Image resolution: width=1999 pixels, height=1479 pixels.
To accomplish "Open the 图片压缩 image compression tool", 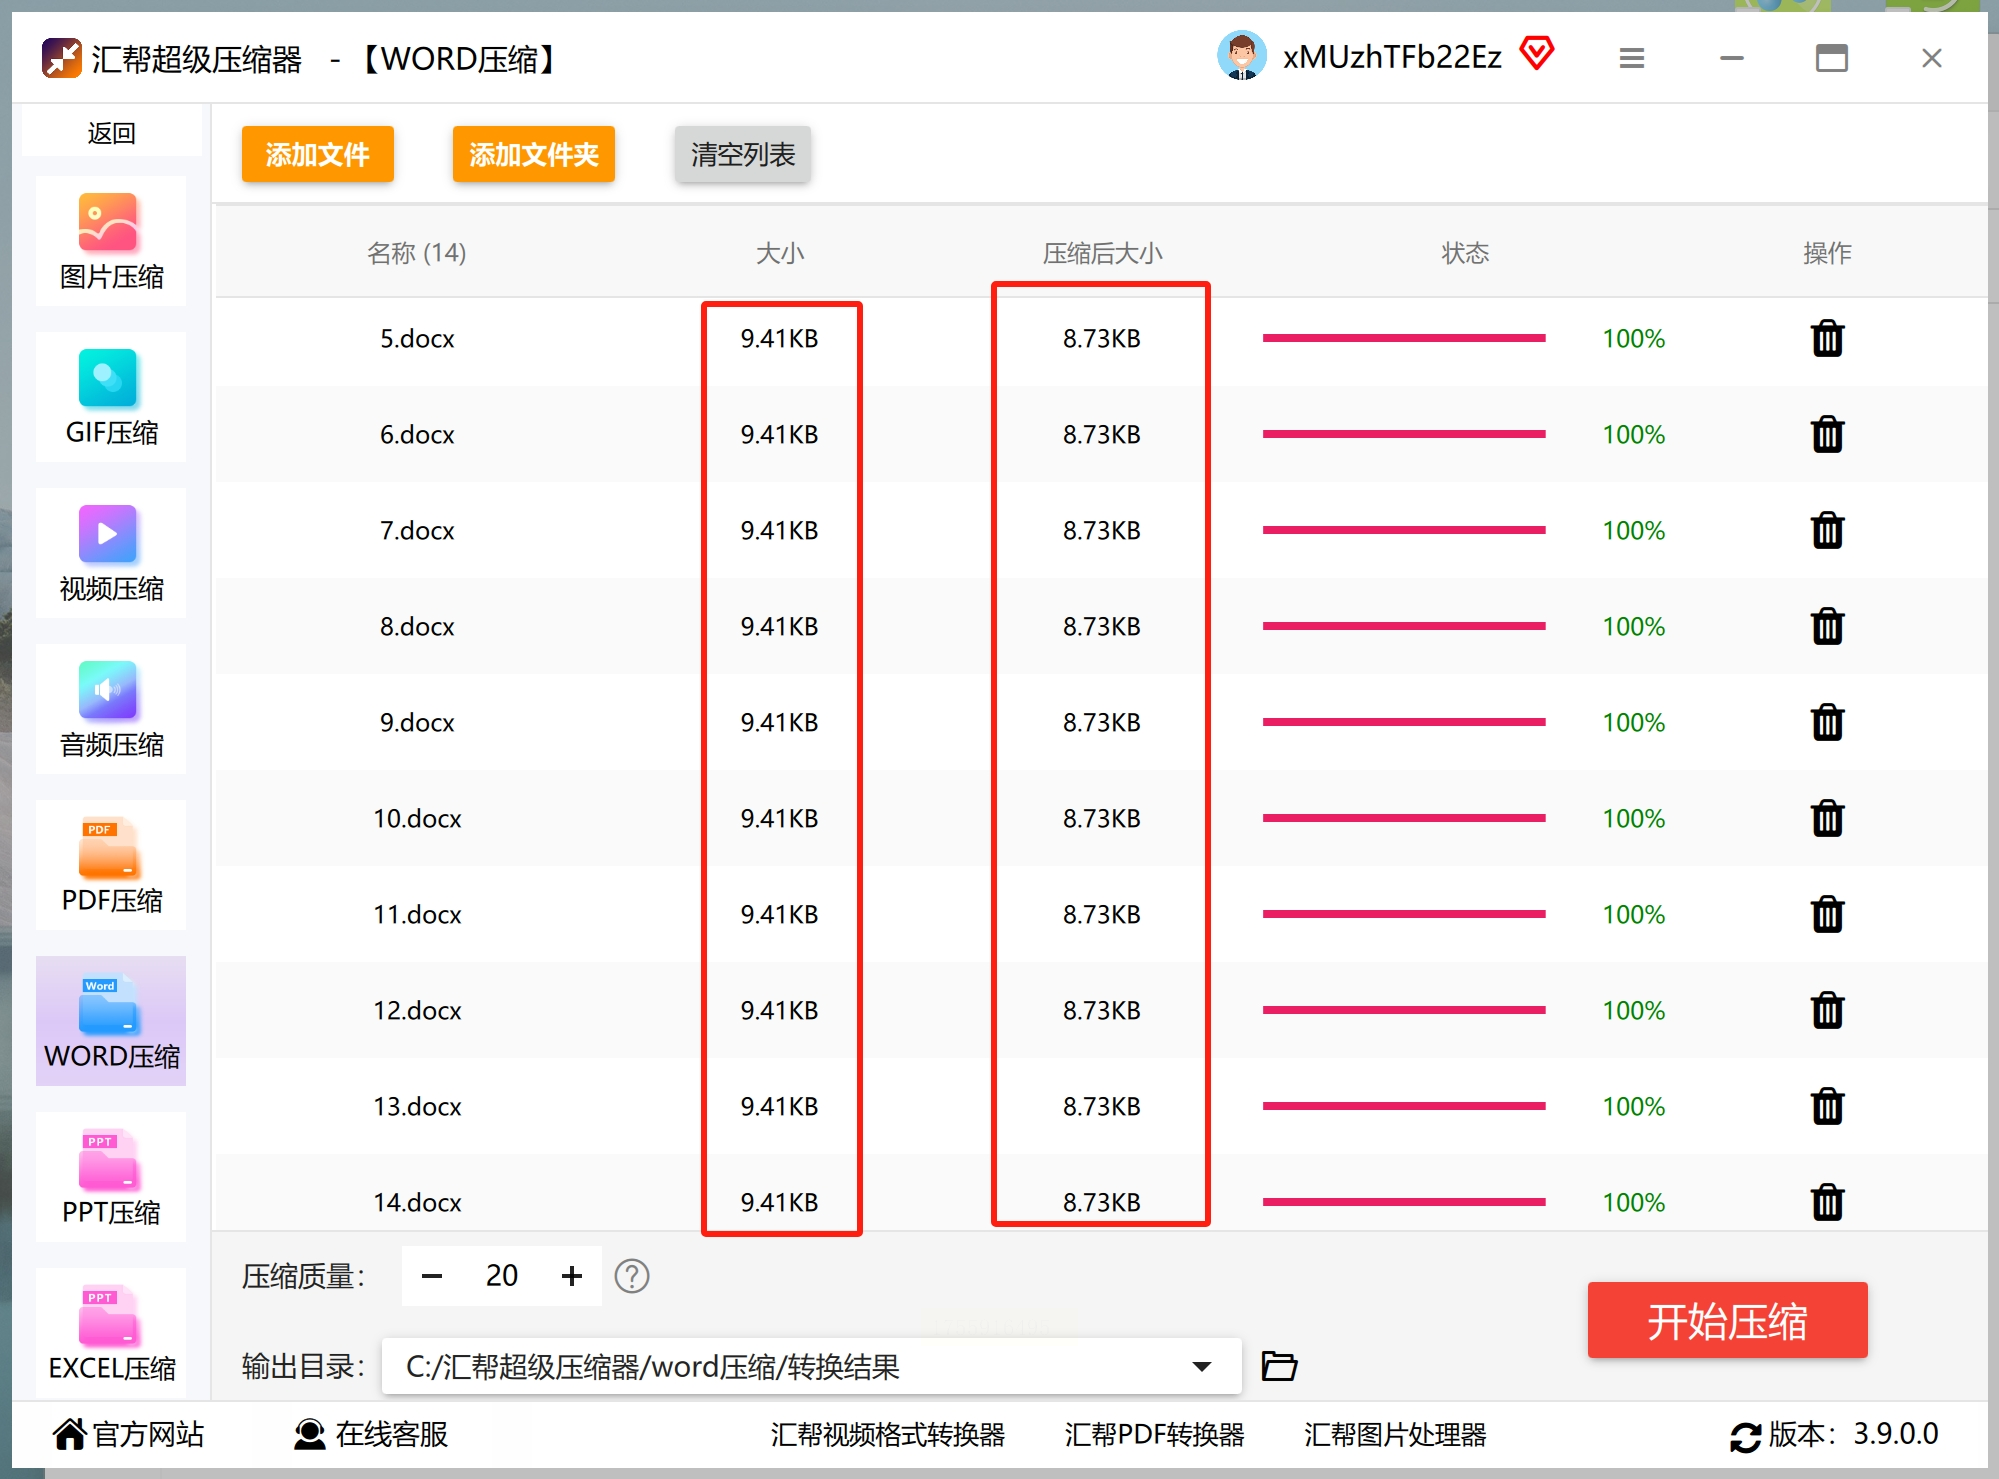I will coord(111,240).
